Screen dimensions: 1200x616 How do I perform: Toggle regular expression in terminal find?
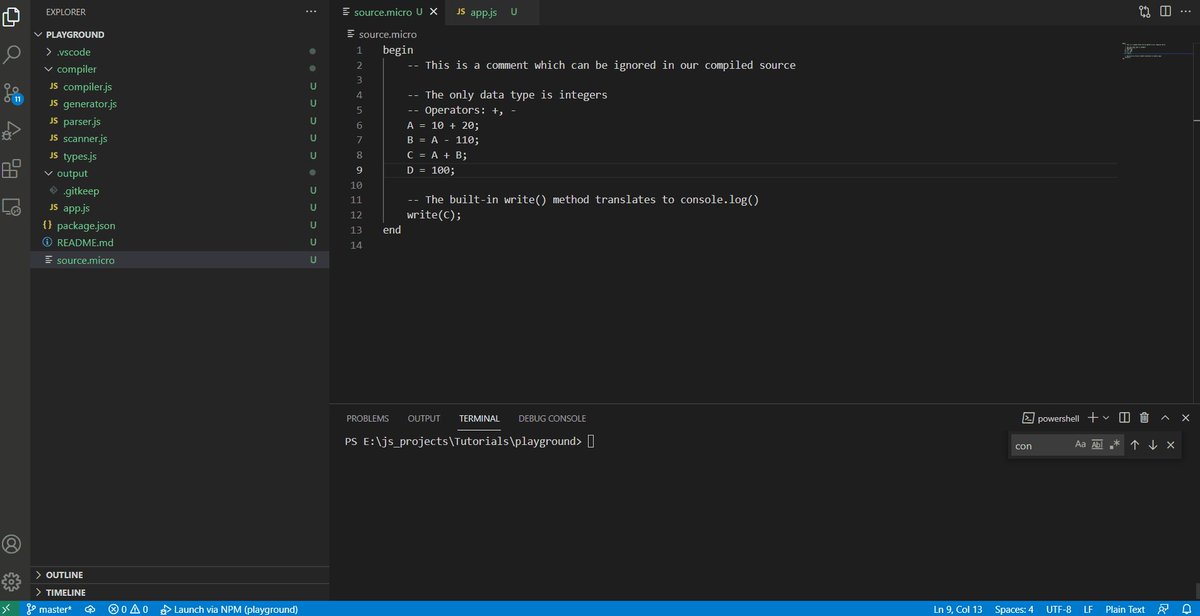tap(1115, 445)
